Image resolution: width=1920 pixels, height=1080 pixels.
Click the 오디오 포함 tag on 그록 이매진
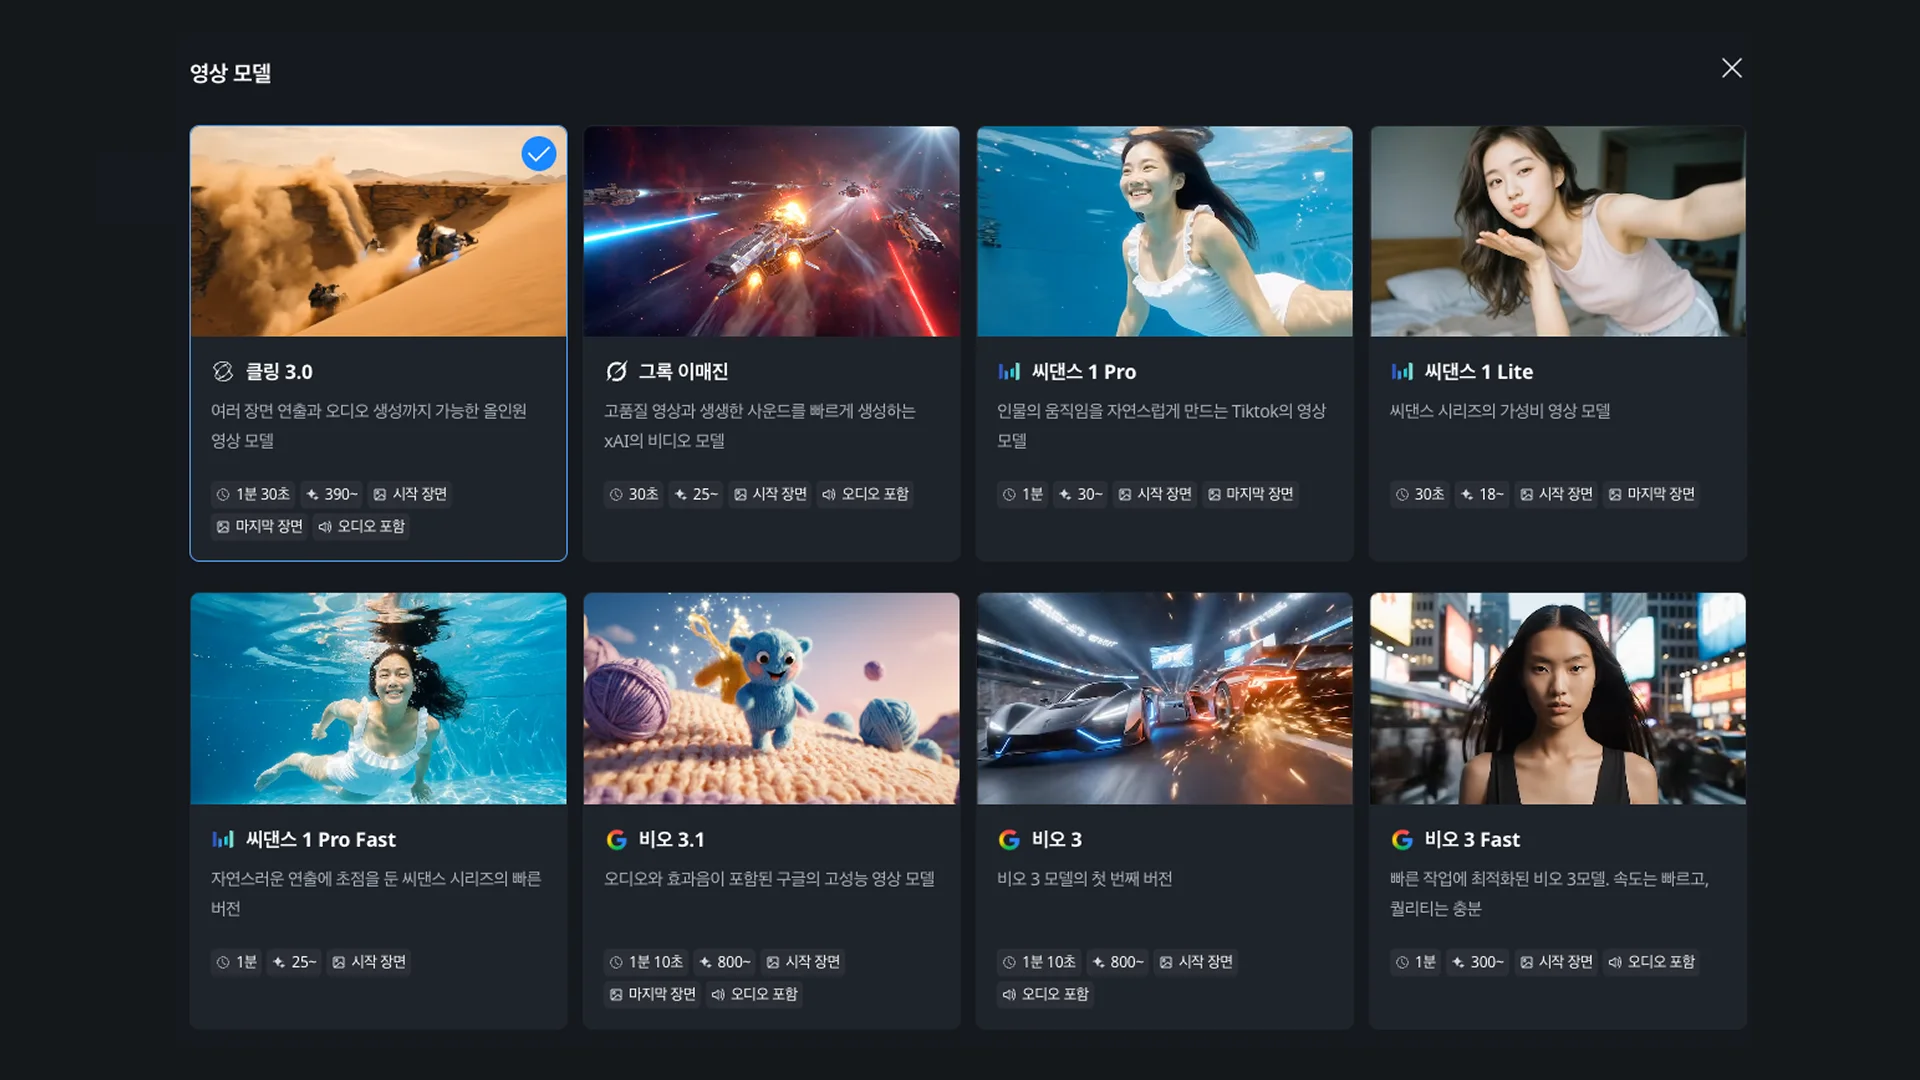(x=865, y=494)
